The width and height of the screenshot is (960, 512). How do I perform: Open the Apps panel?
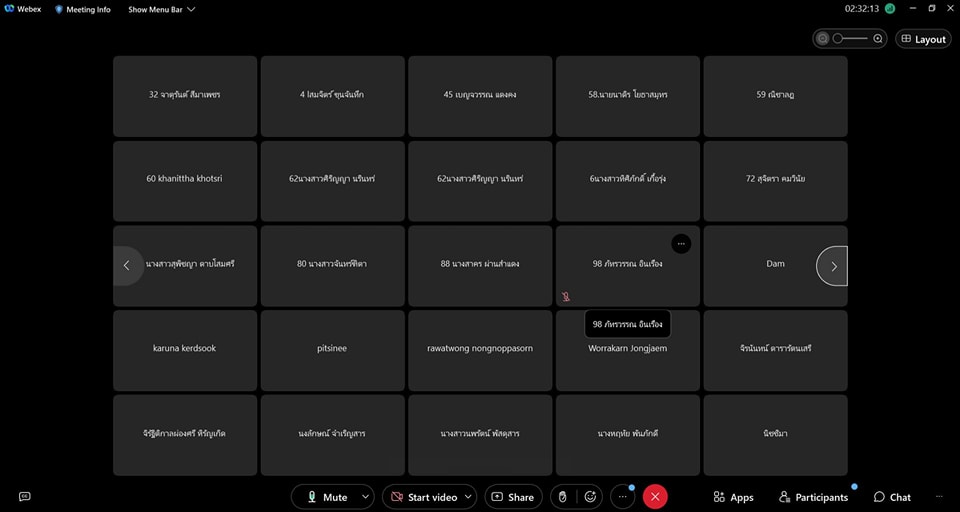733,497
